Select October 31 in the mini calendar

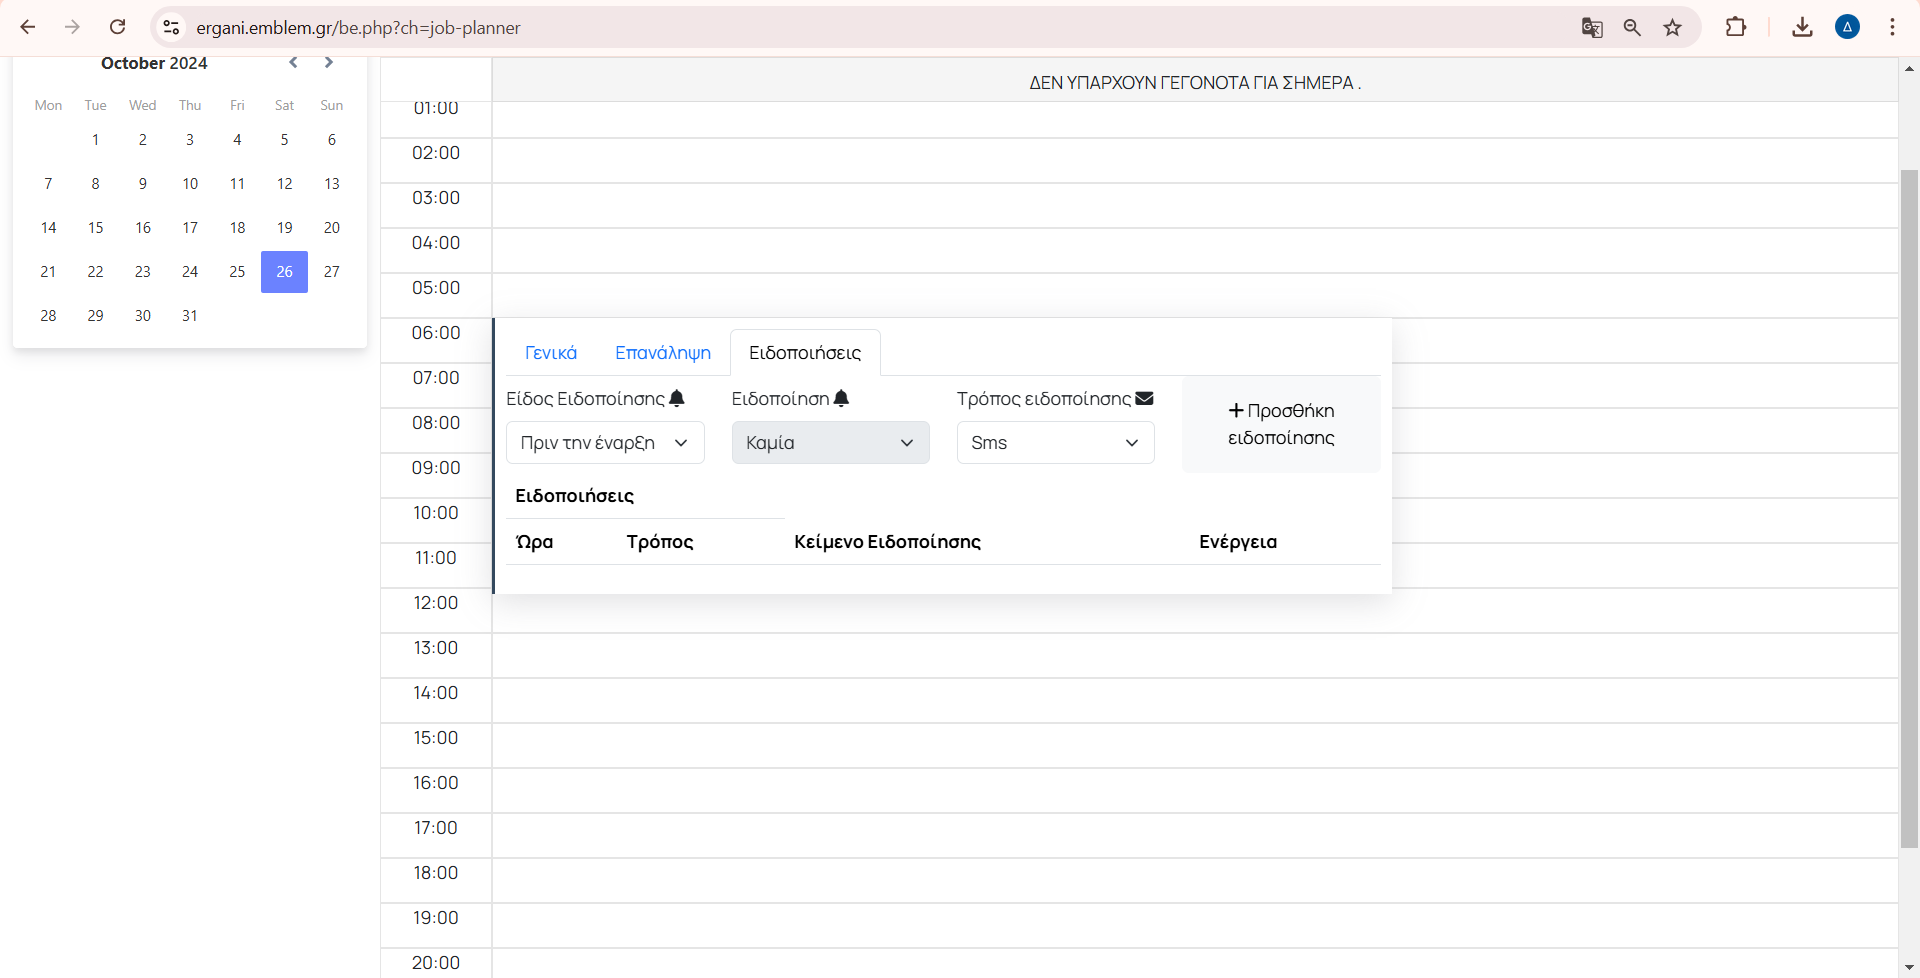pos(190,315)
